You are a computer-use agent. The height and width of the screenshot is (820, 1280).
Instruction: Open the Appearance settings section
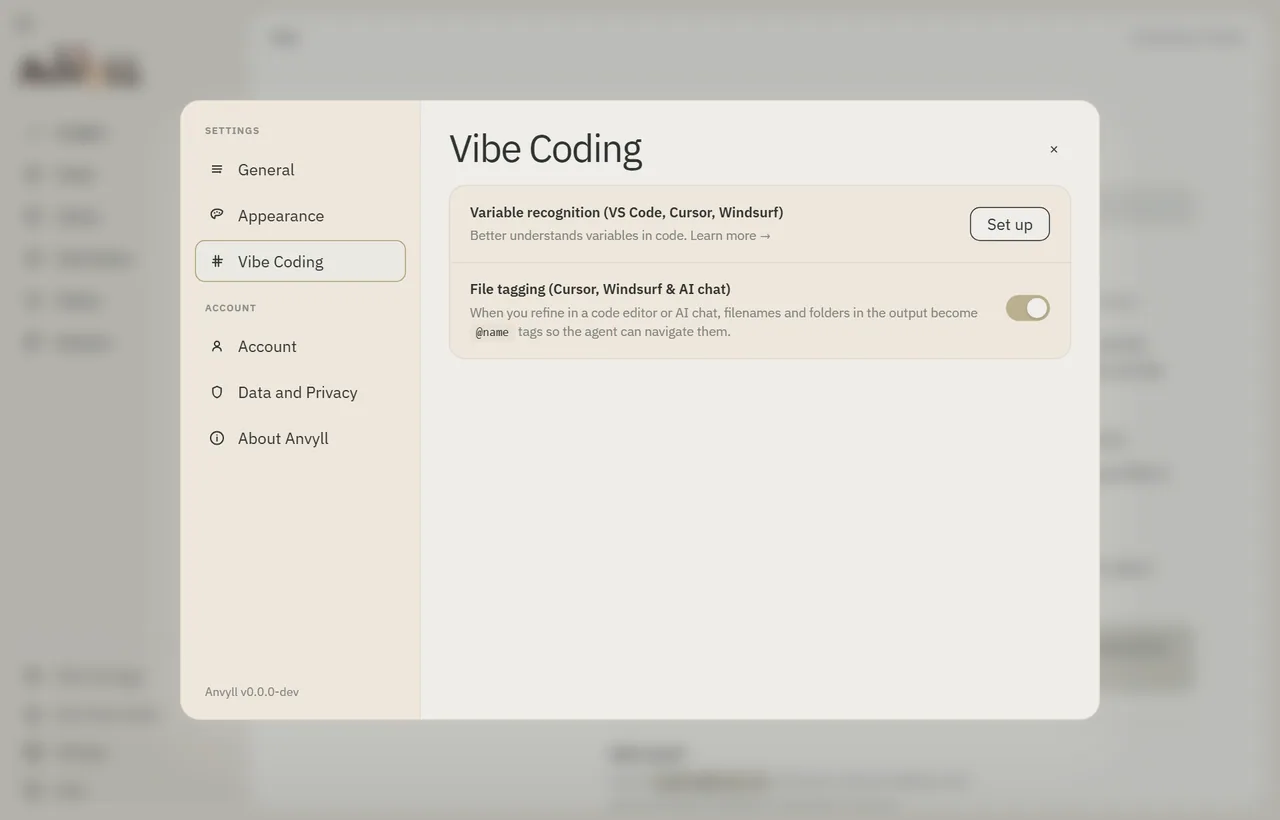tap(300, 216)
